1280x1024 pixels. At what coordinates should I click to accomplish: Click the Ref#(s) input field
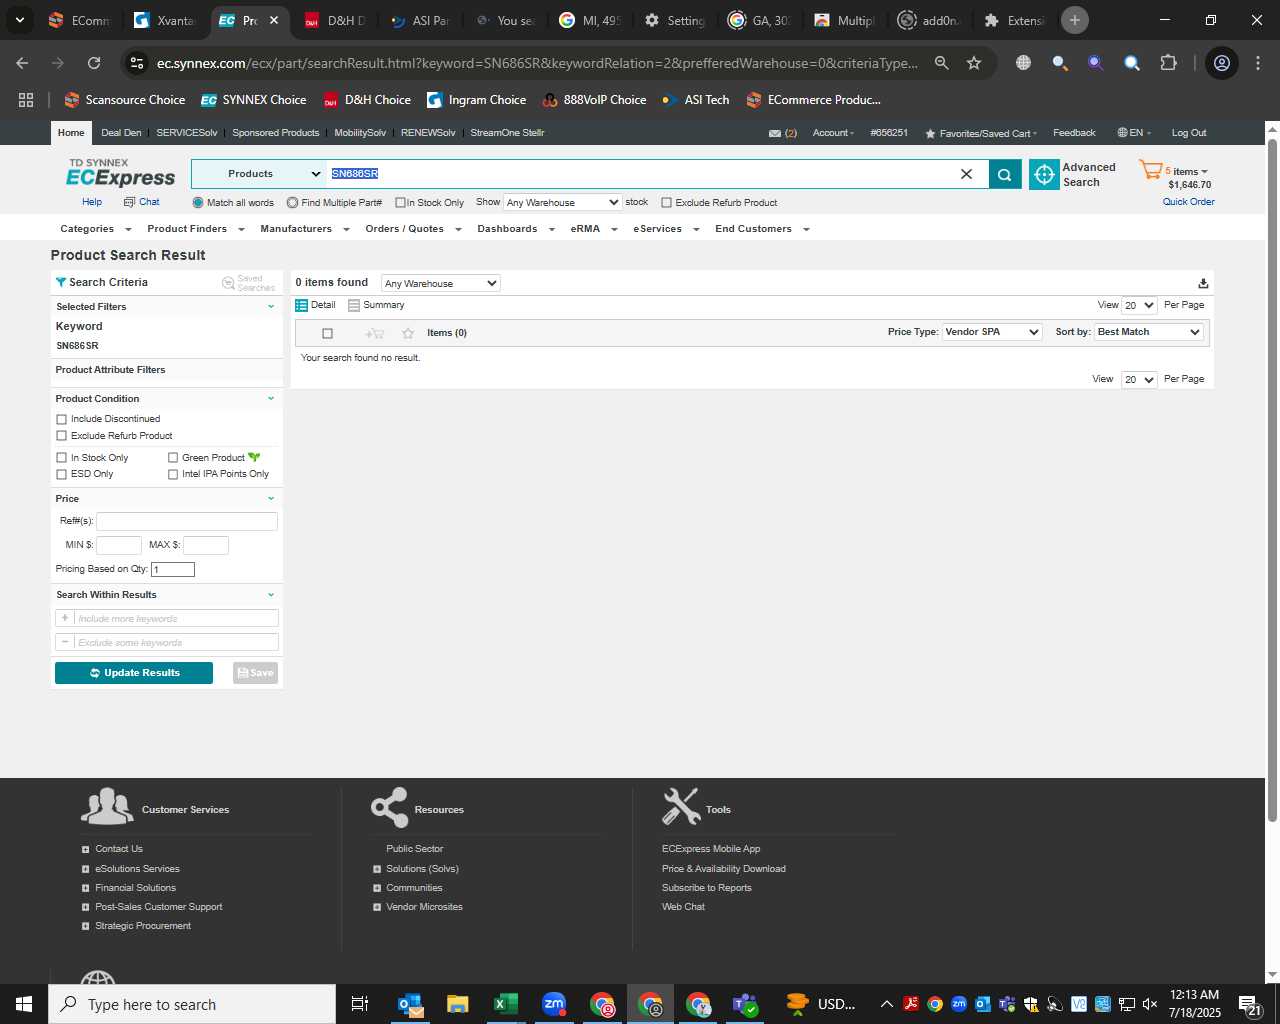coord(186,521)
